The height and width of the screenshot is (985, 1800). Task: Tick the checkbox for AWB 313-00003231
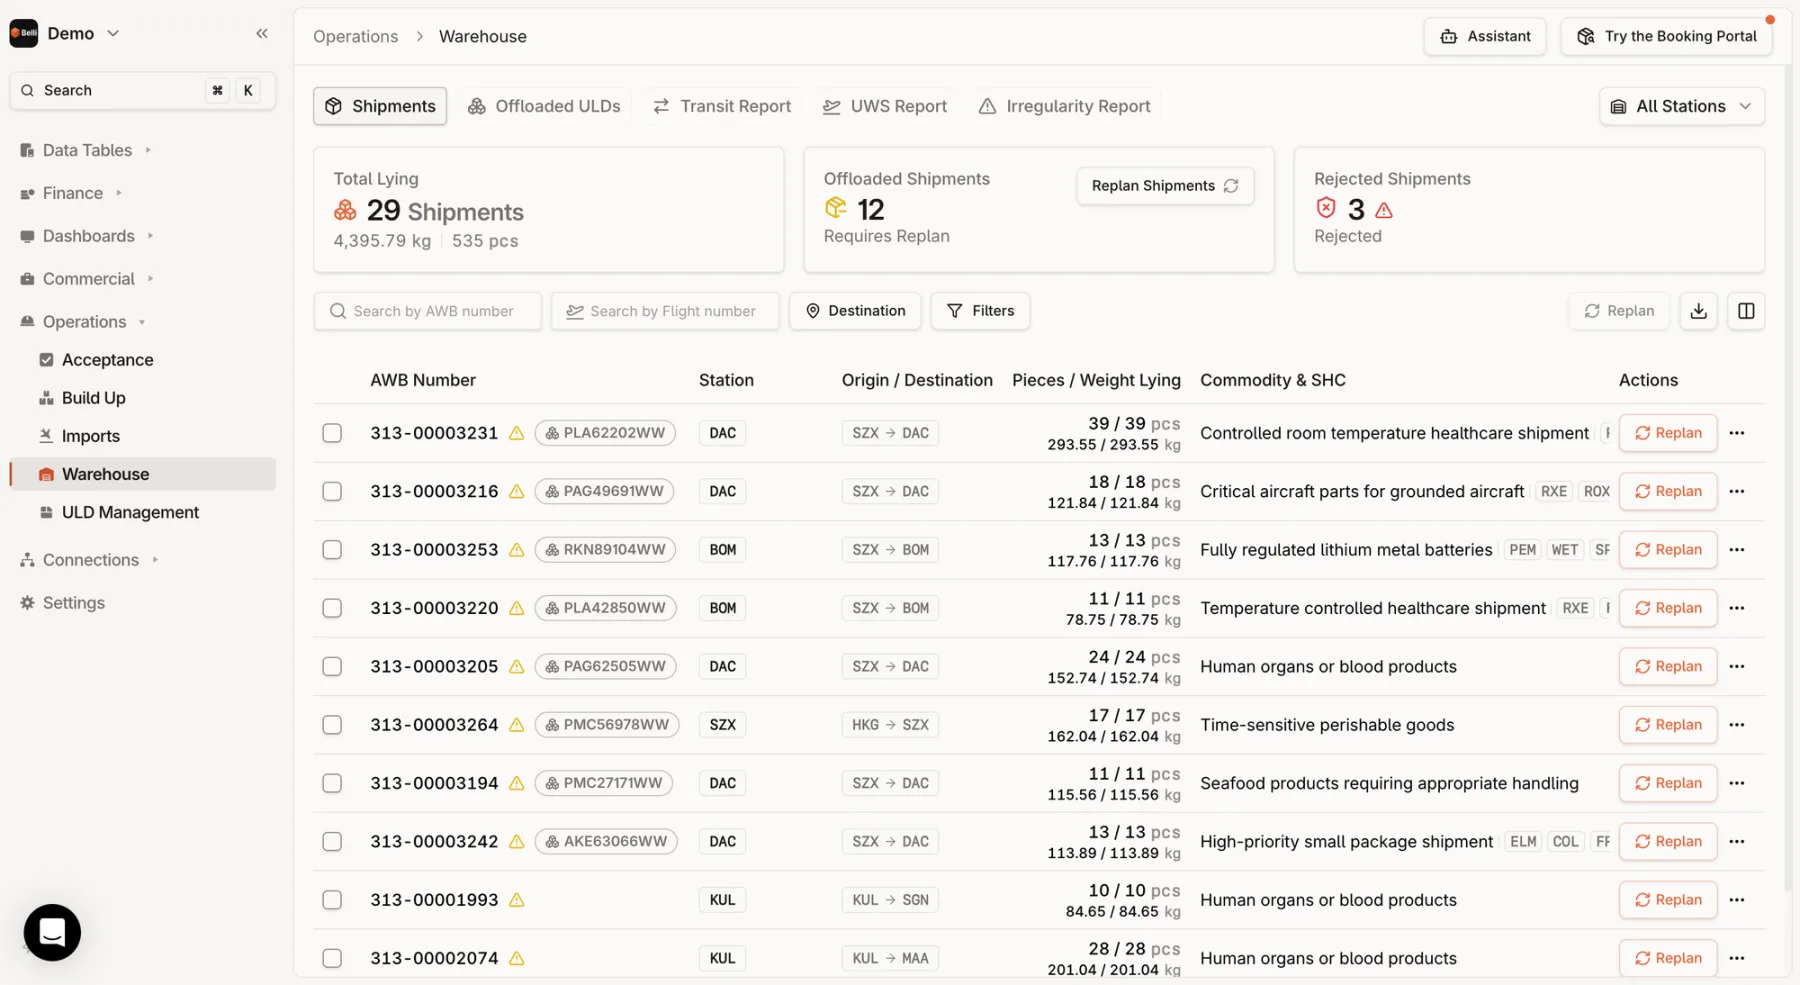(x=332, y=433)
